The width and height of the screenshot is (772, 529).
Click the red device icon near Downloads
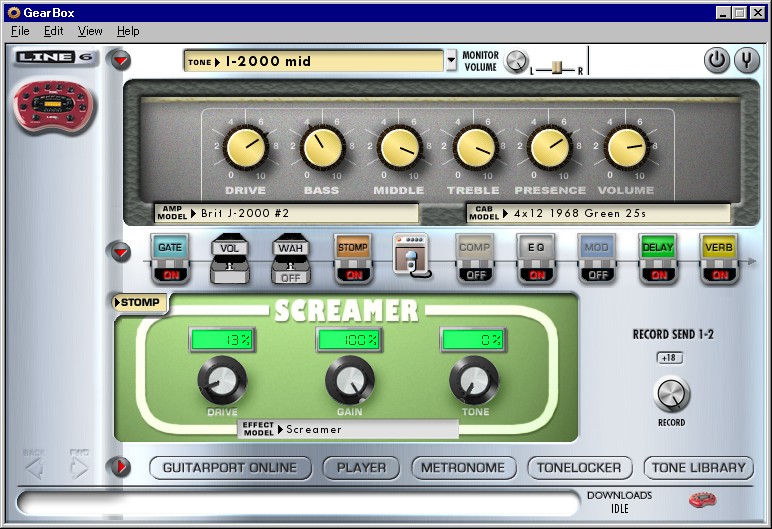click(702, 500)
